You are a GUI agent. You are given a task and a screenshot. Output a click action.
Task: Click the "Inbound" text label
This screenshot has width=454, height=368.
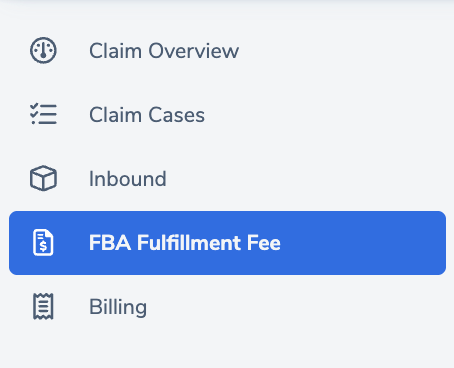(x=128, y=179)
